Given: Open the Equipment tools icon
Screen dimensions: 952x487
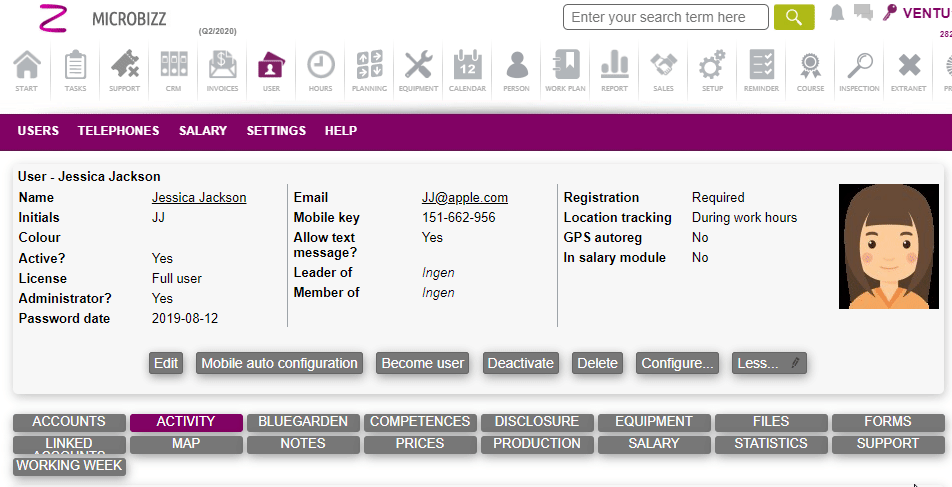Looking at the screenshot, I should tap(418, 71).
